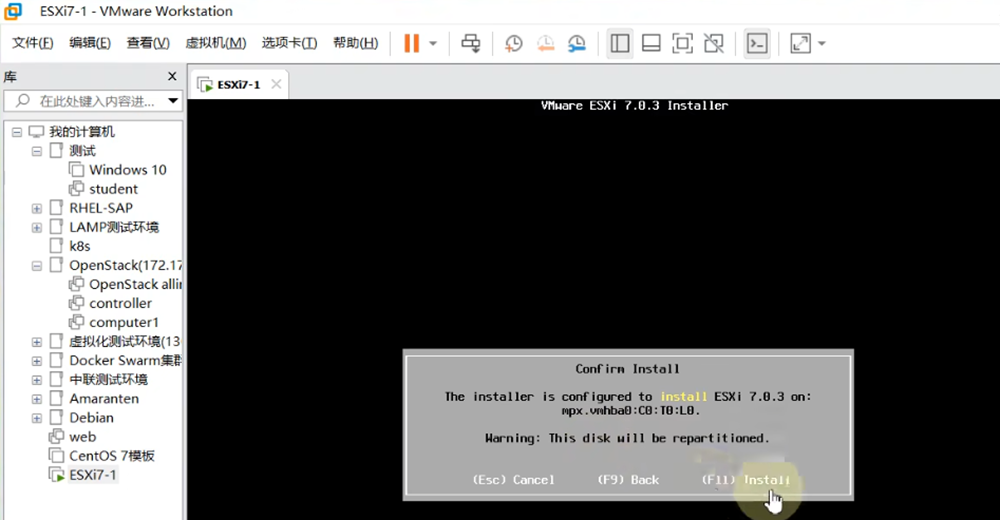This screenshot has height=520, width=1000.
Task: Select the computer1 virtual machine
Action: (124, 322)
